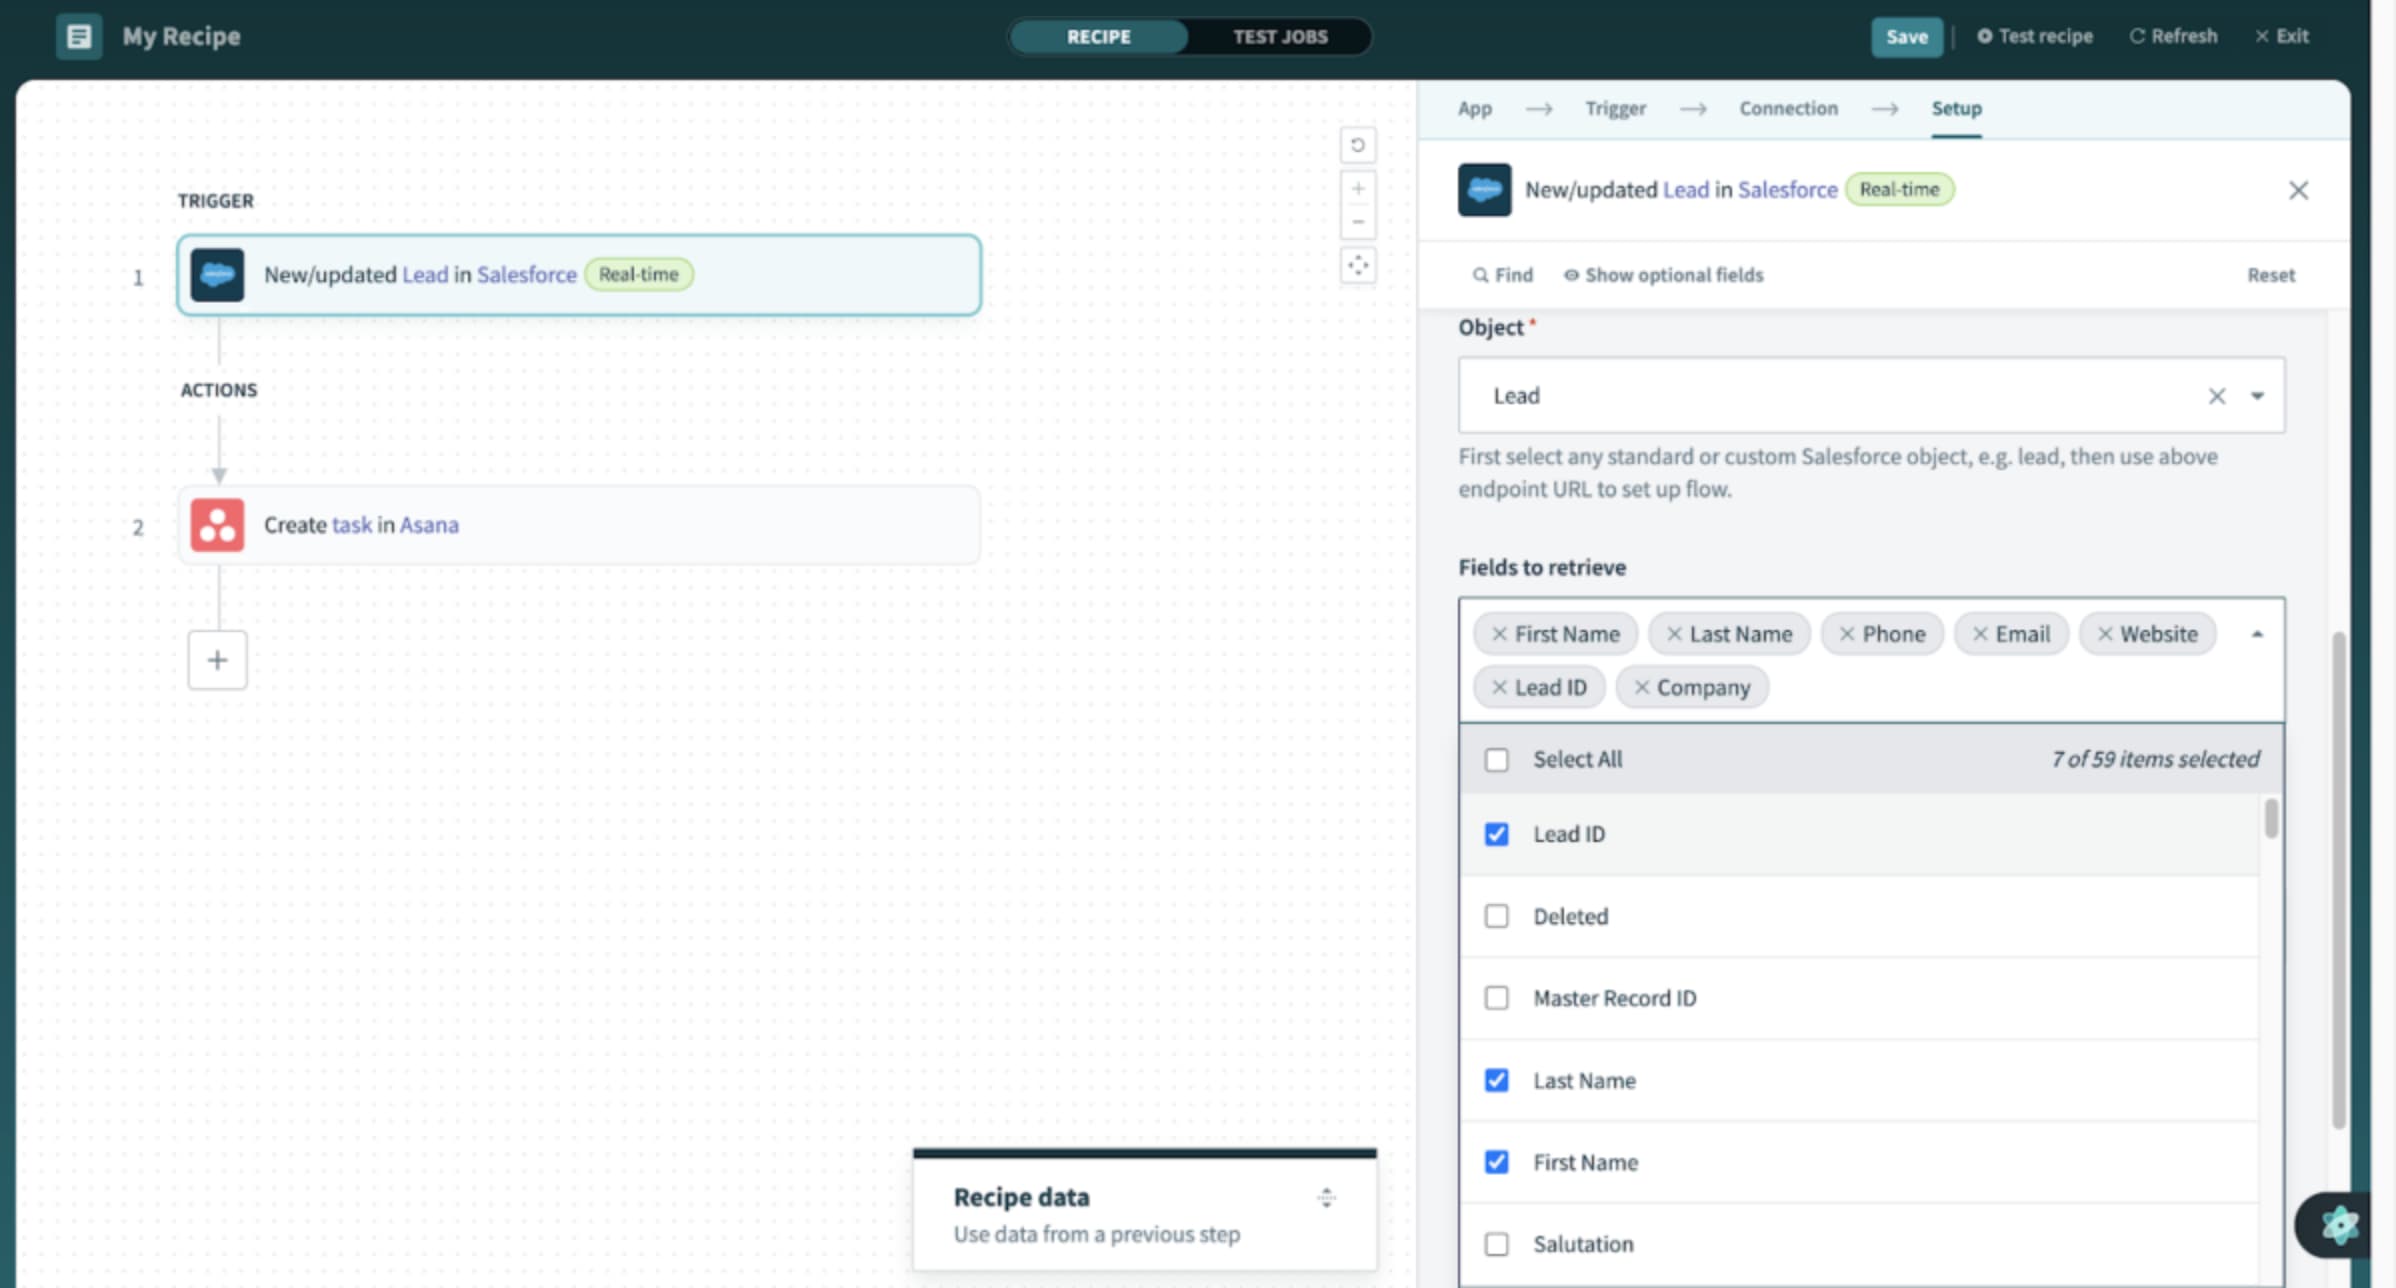Close the trigger setup panel

tap(2298, 190)
